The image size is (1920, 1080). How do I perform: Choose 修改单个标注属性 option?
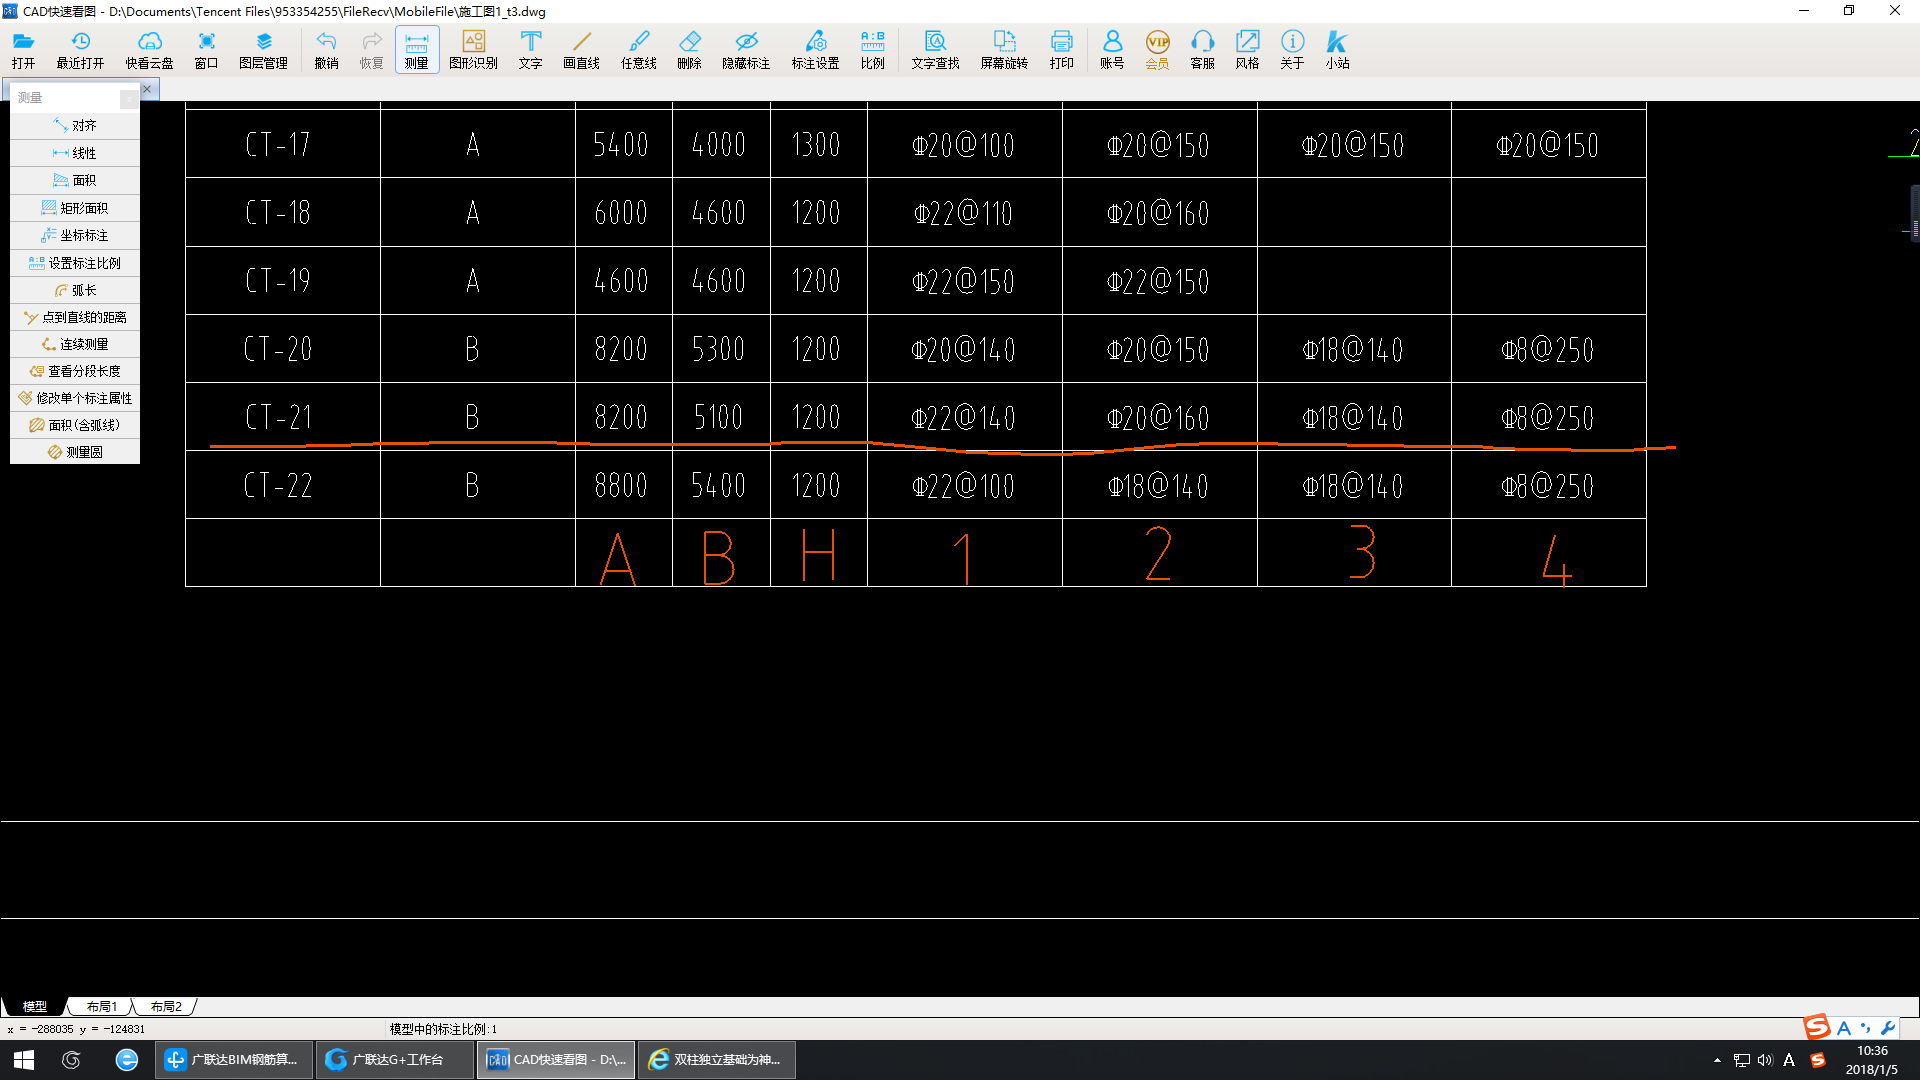pos(75,398)
